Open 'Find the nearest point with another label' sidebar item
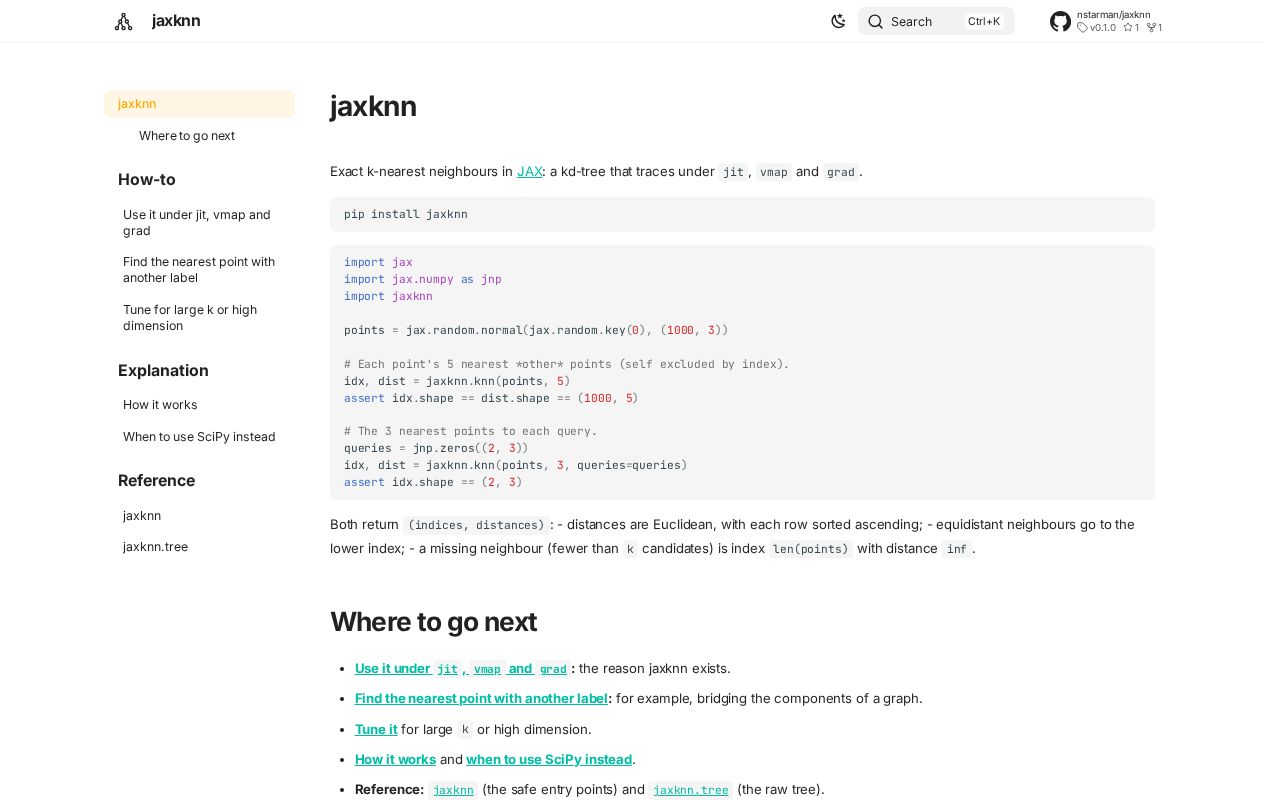 click(199, 270)
